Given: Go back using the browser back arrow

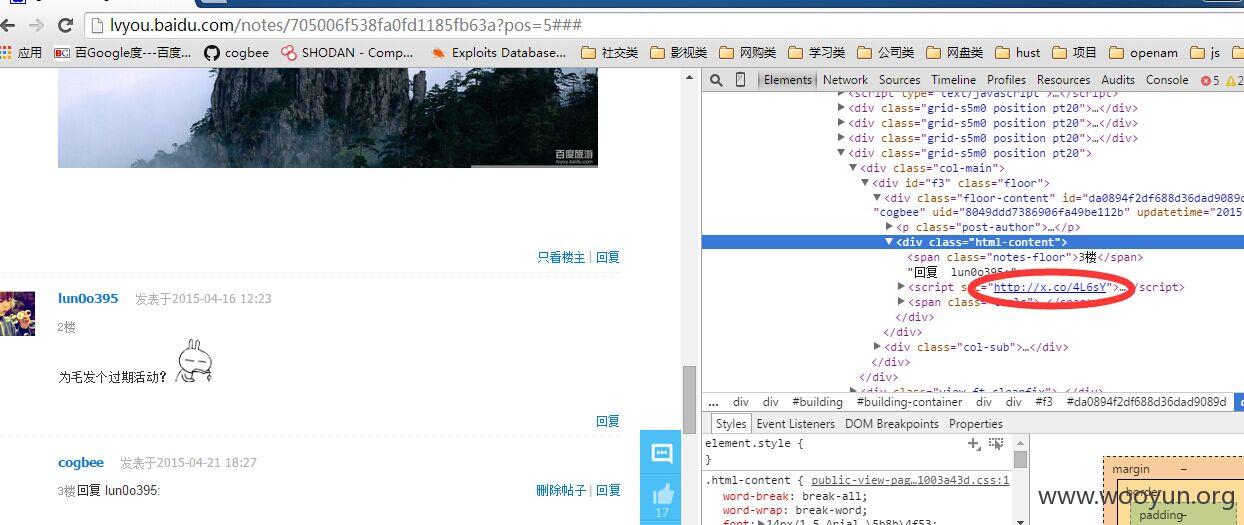Looking at the screenshot, I should pos(10,24).
